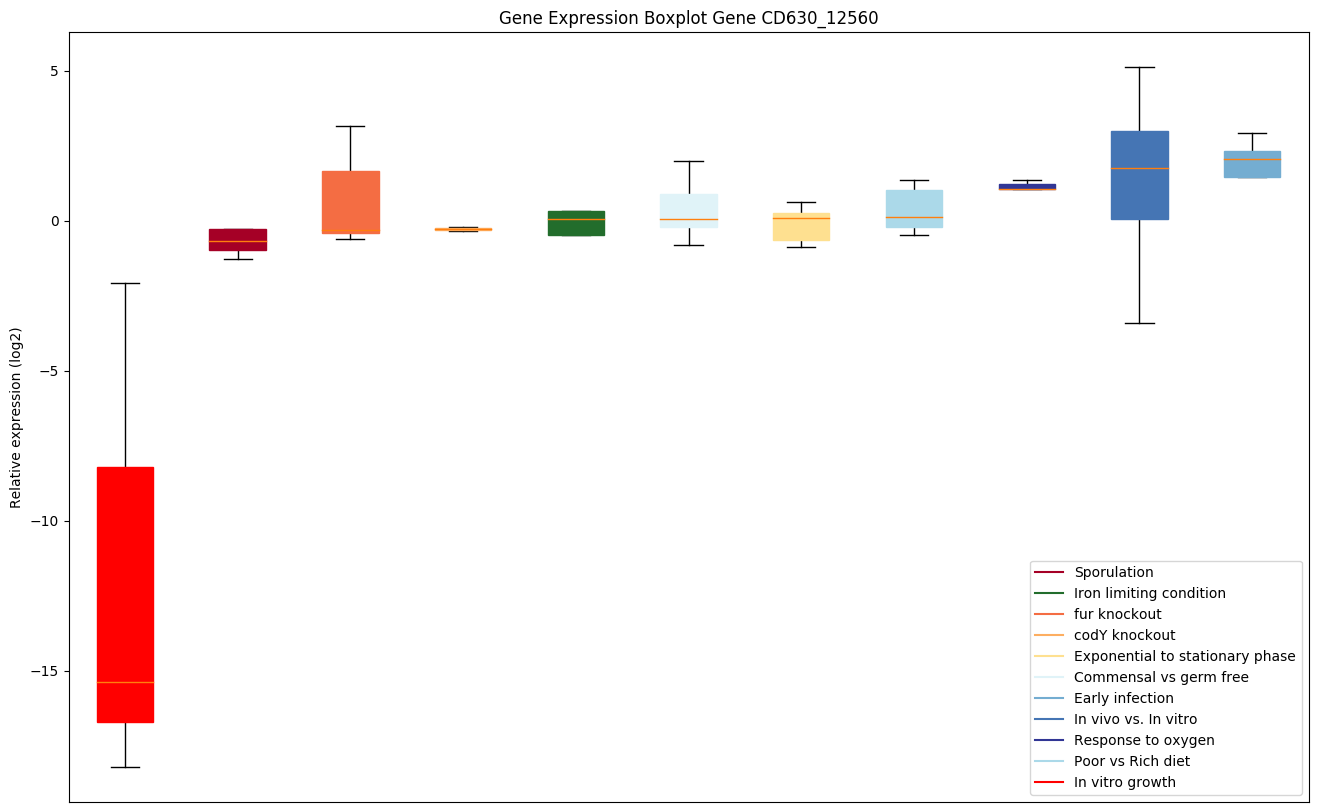Click red line swatch beside In vitro growth
The height and width of the screenshot is (812, 1318).
coord(1049,783)
